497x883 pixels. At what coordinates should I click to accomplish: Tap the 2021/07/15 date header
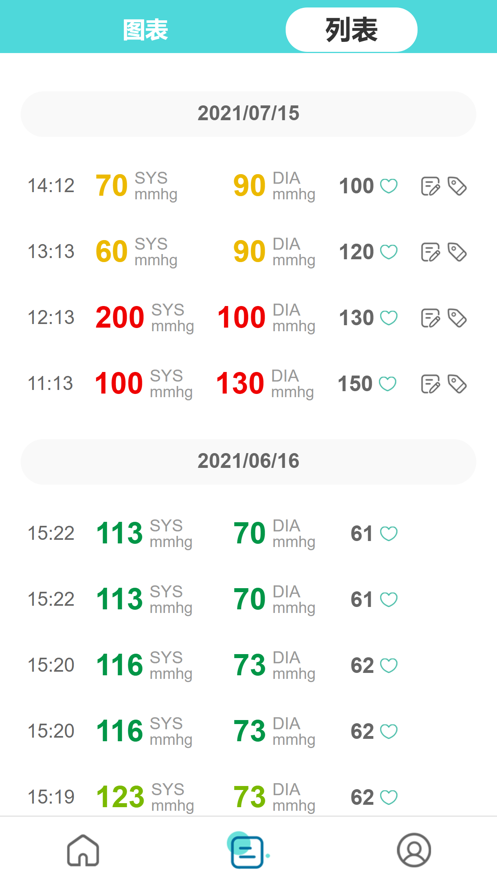click(x=248, y=114)
